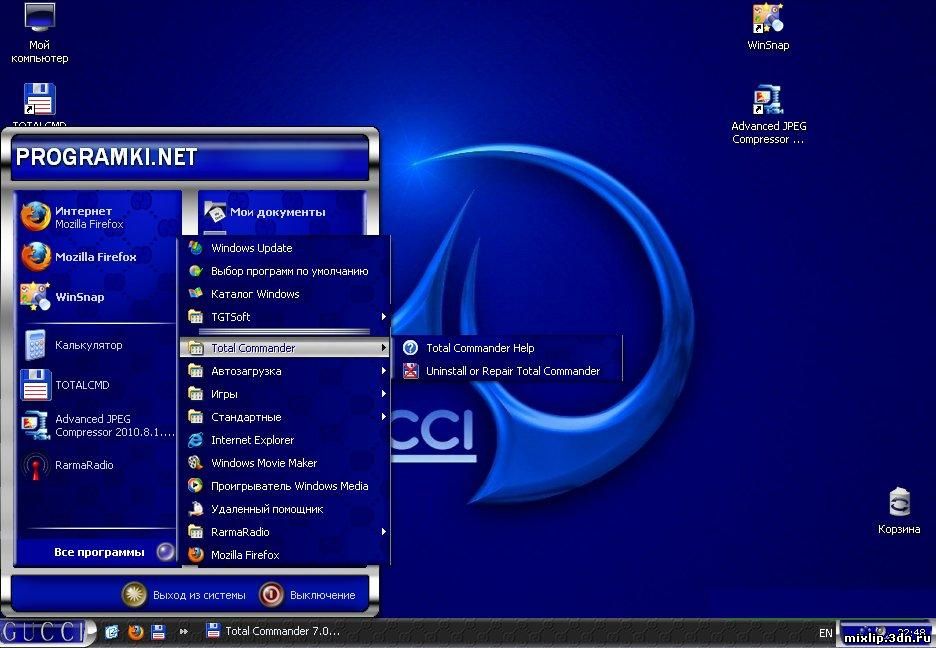Open Проигрыватель Windows Media
936x648 pixels.
pyautogui.click(x=285, y=486)
